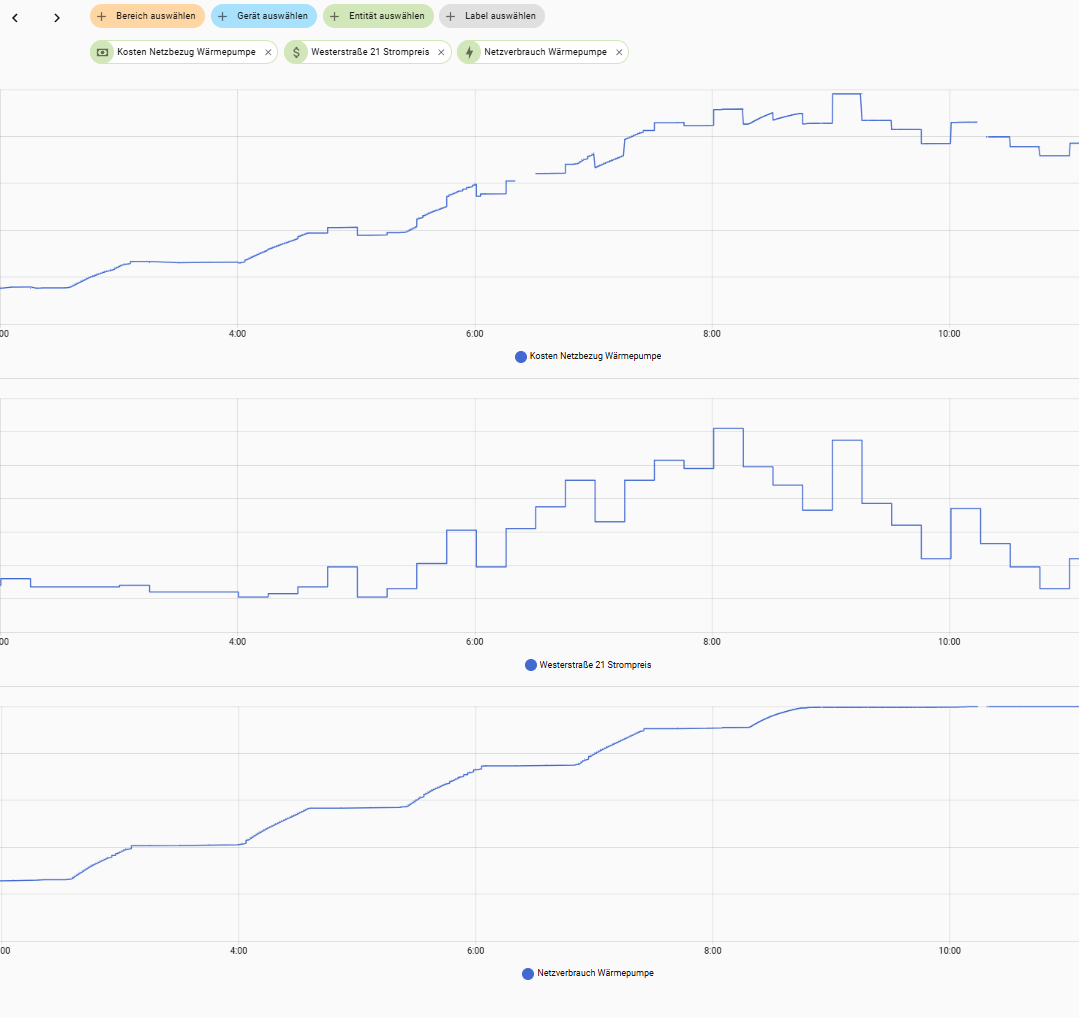Open the Bereich auswählen picker
This screenshot has width=1079, height=1018.
[x=147, y=16]
